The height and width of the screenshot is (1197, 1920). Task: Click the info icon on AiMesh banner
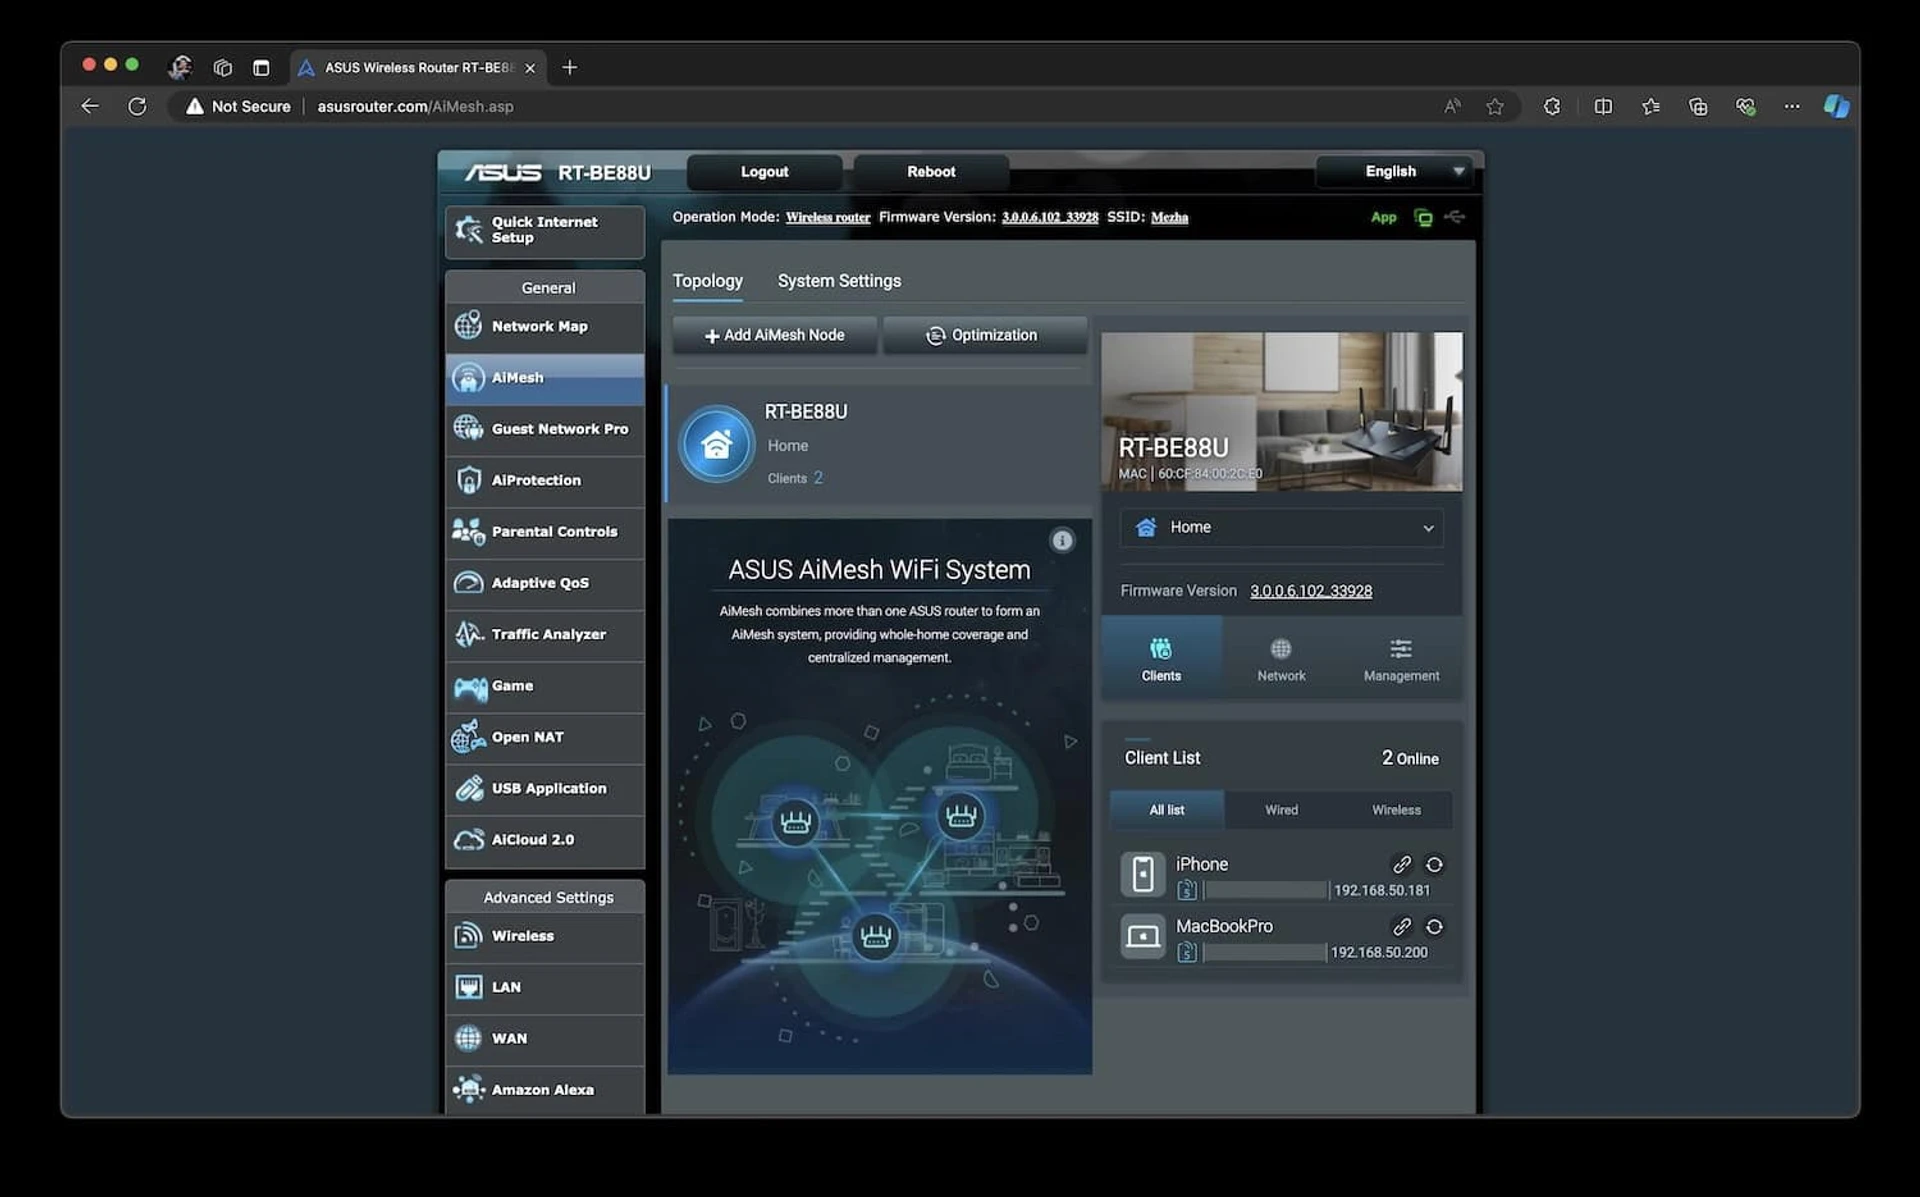(x=1062, y=541)
